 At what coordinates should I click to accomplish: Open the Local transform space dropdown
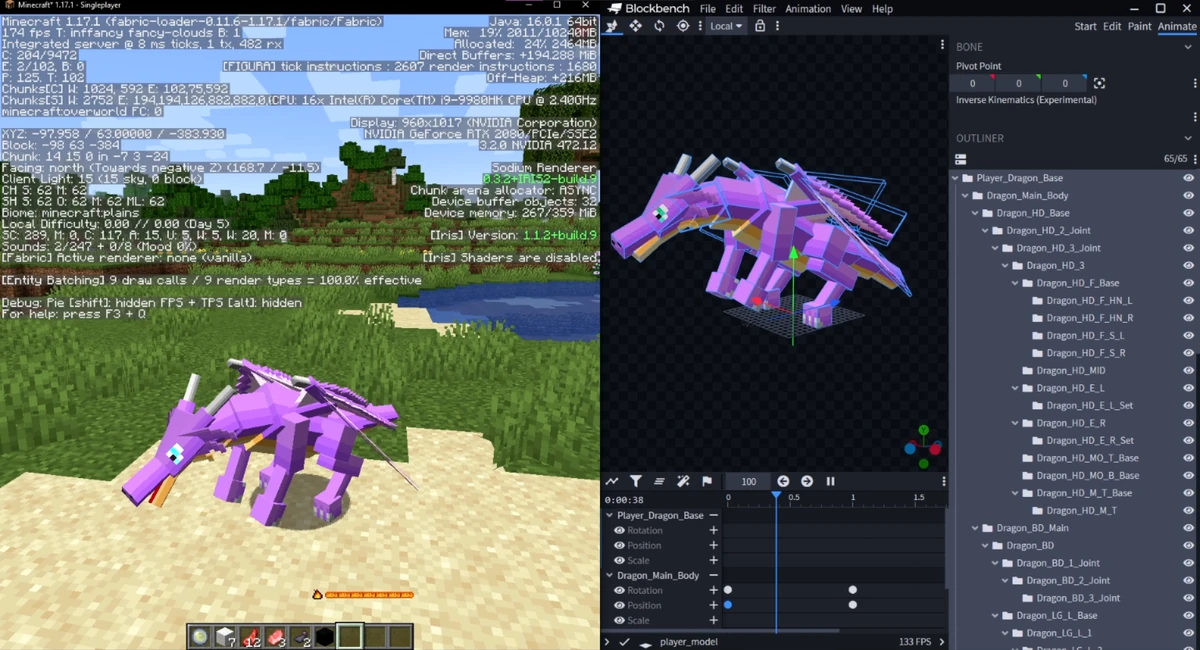coord(728,26)
